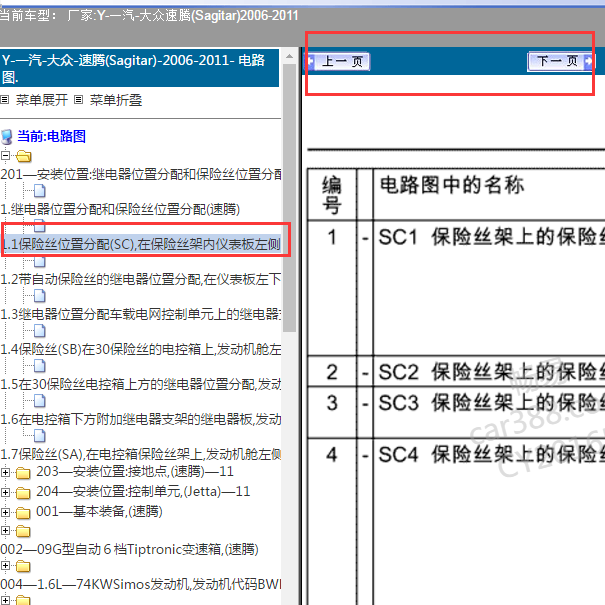The width and height of the screenshot is (605, 605).
Task: Open 001—基本装备,(速腾) entry
Action: click(x=99, y=512)
